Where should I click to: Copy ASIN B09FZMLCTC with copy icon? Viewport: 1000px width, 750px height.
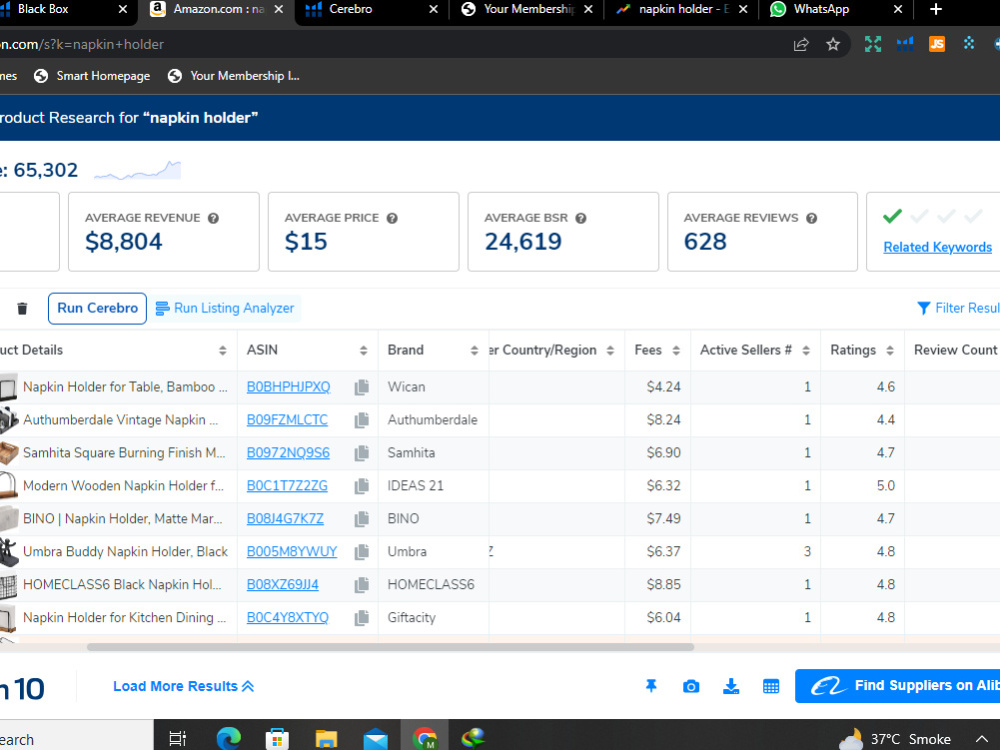click(x=362, y=420)
